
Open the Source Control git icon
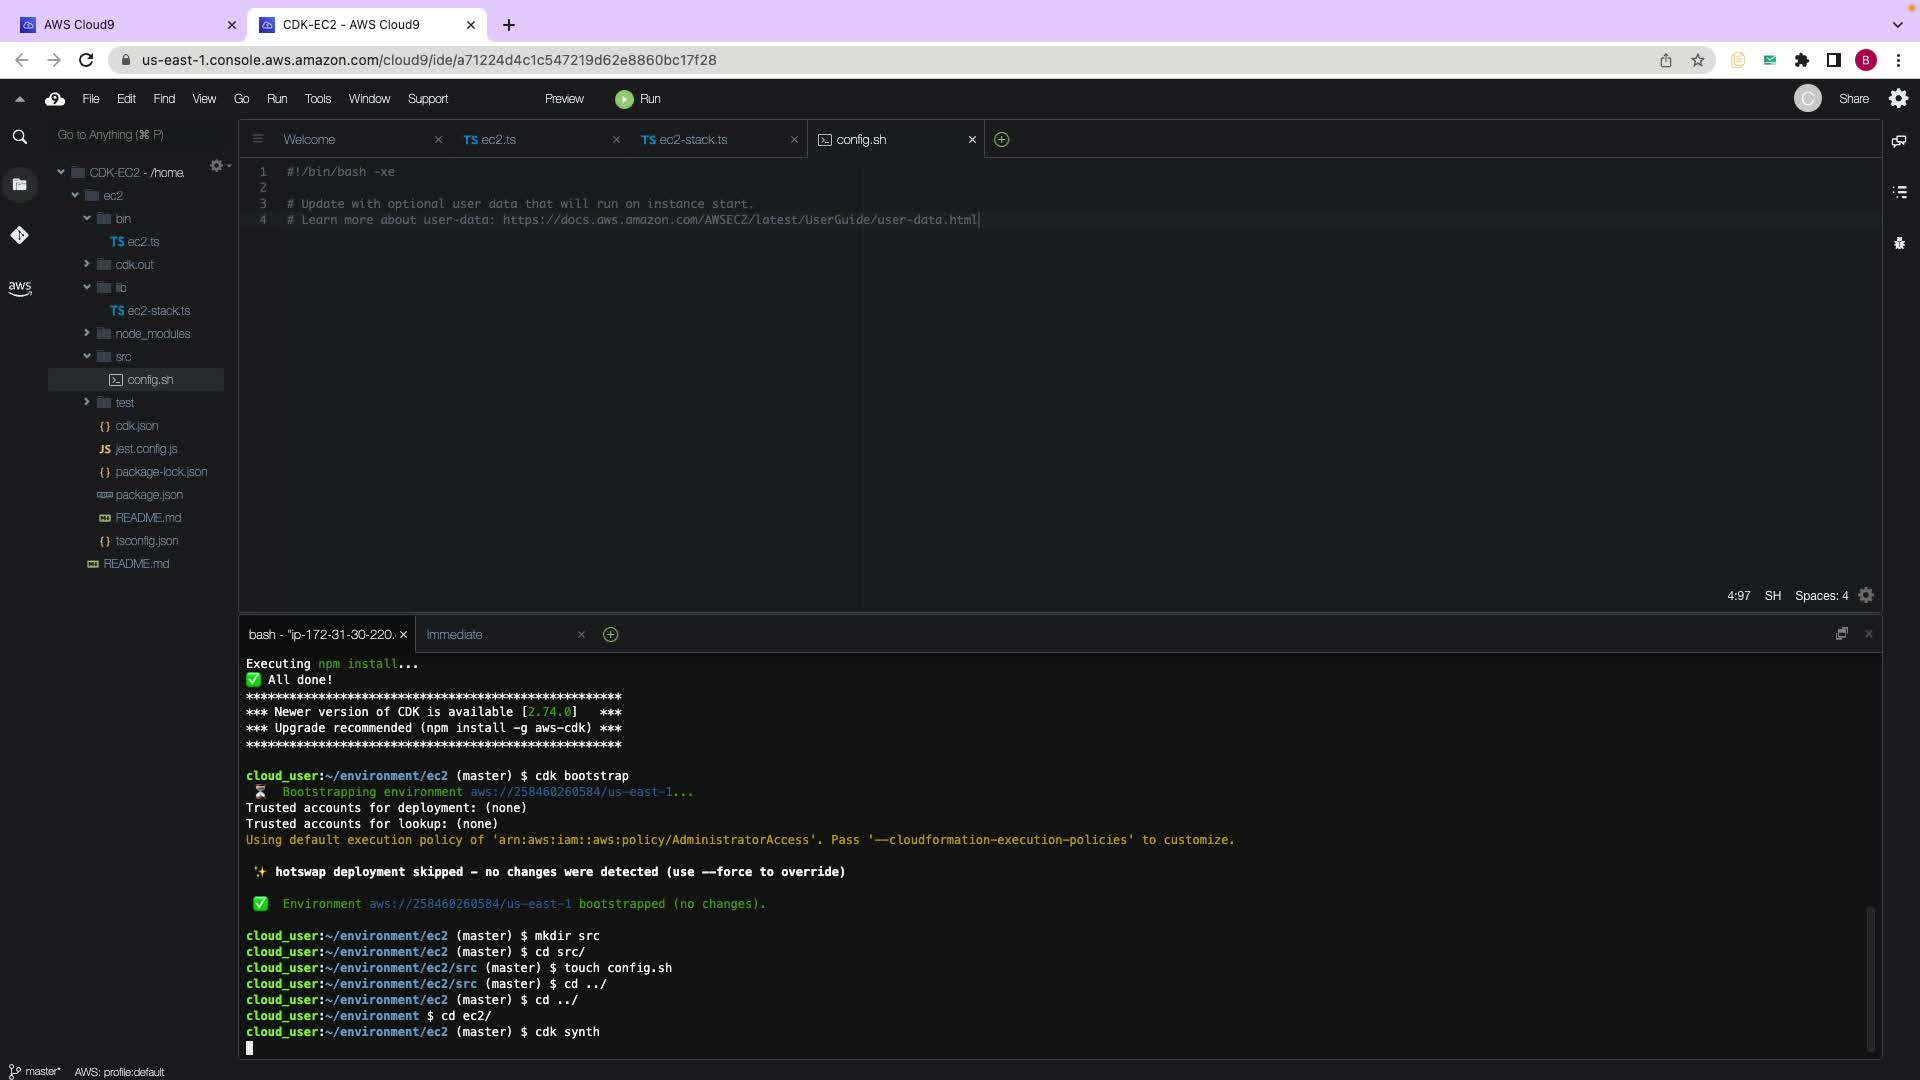pos(19,235)
